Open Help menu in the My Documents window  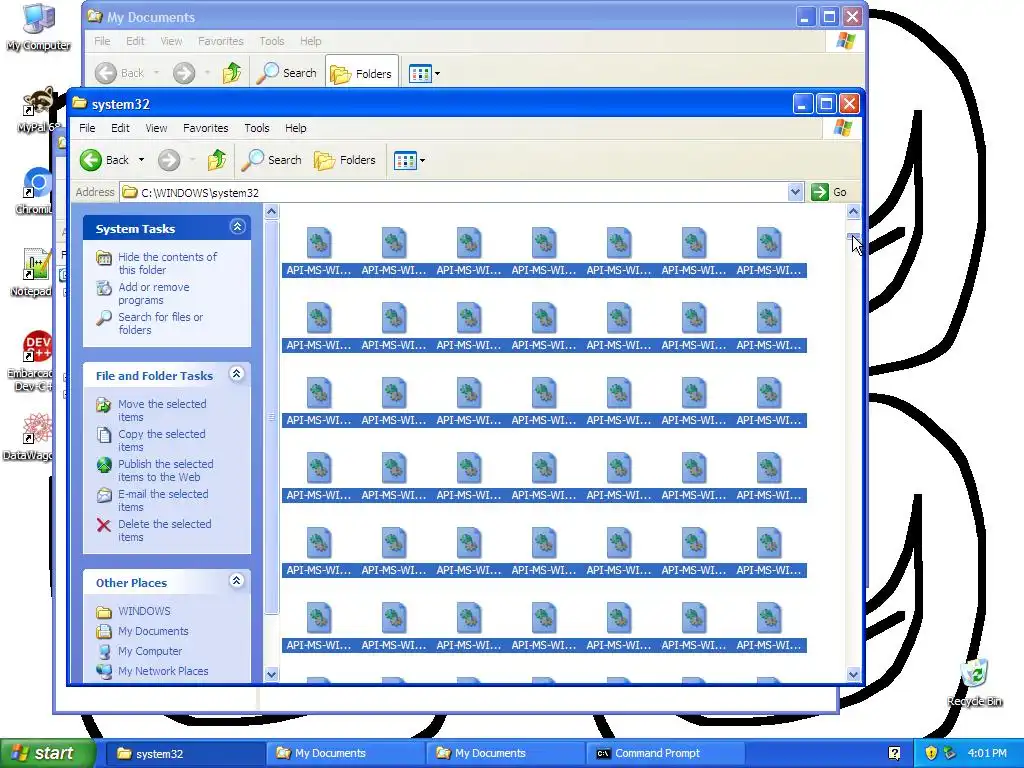click(x=310, y=41)
